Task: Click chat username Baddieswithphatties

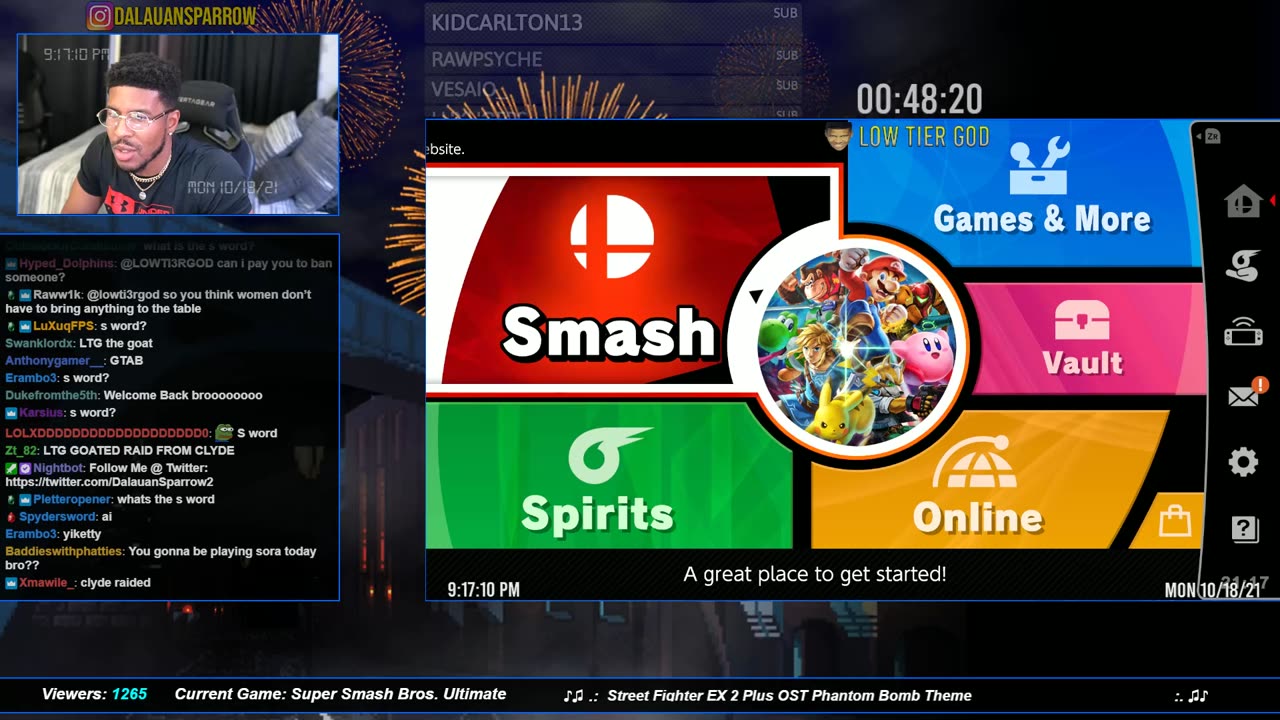Action: coord(64,551)
